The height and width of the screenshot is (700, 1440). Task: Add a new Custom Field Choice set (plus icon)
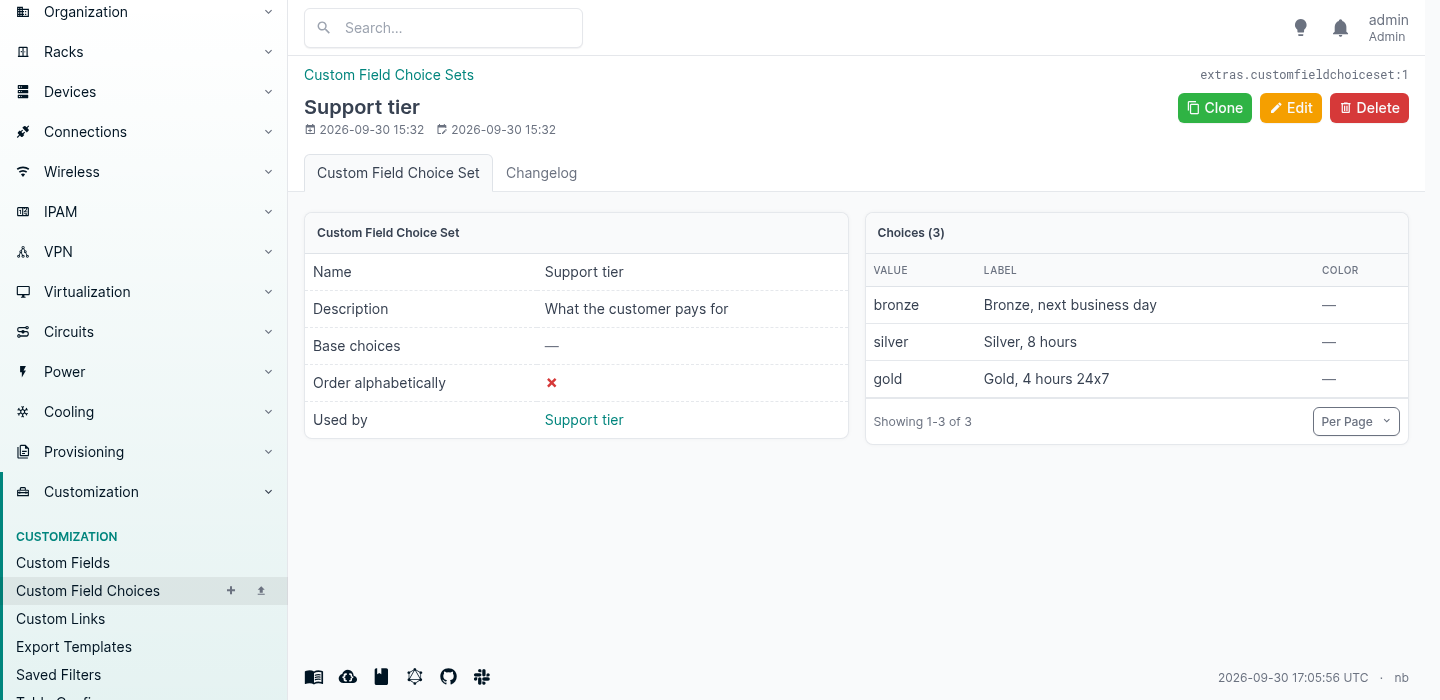pos(231,591)
